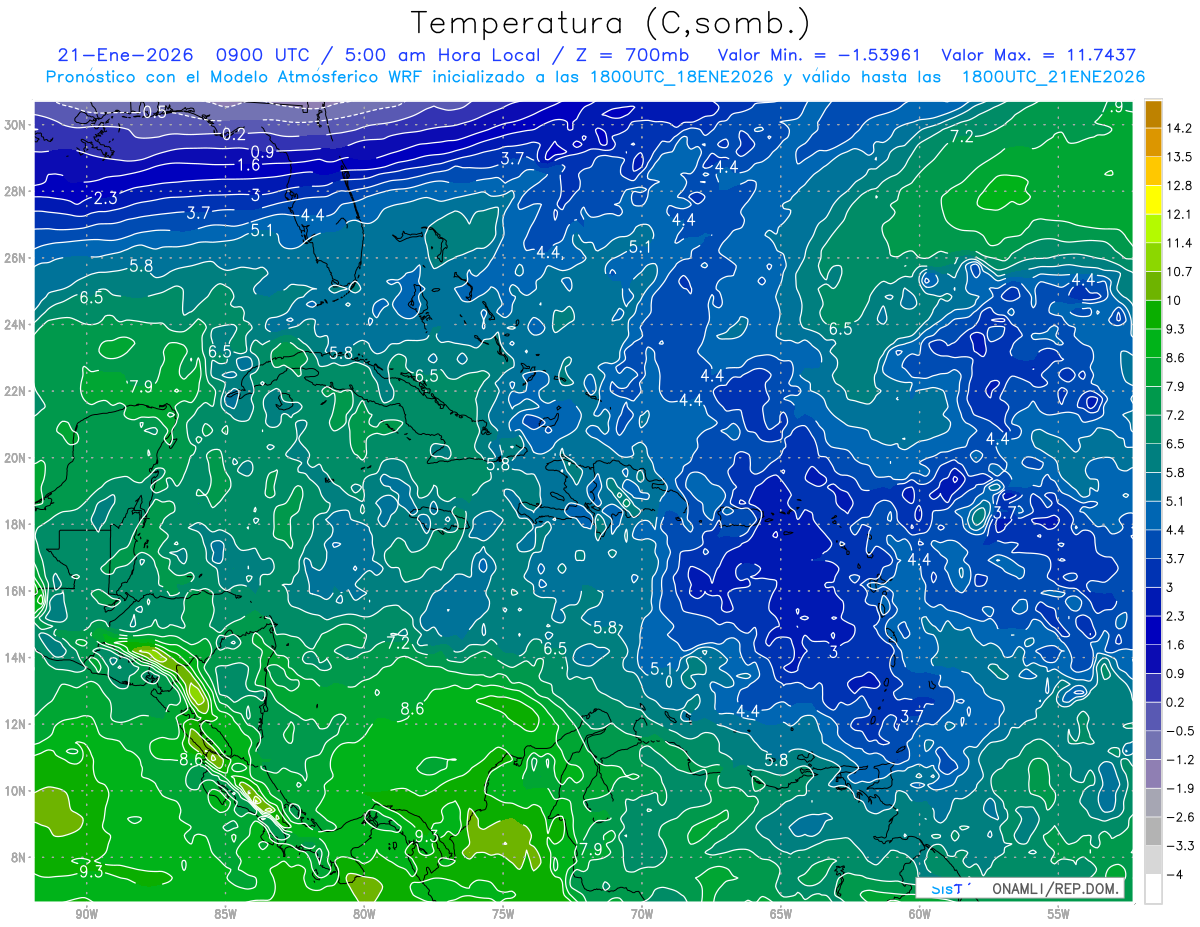Click the "14N" latitude axis label
This screenshot has width=1200, height=927.
click(17, 657)
